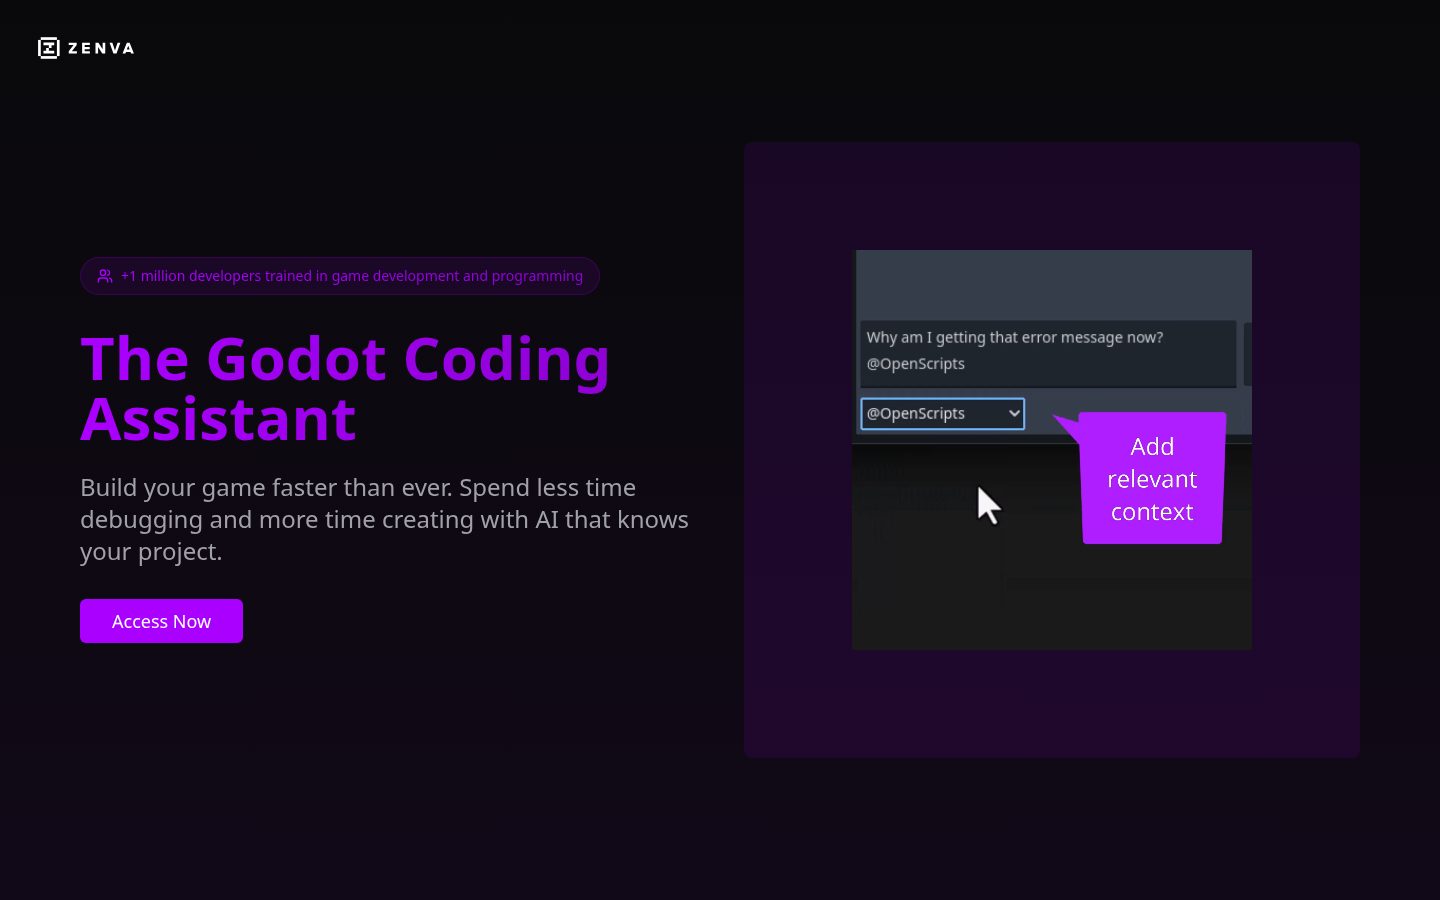Click the 'Add relevant context' callout
Image resolution: width=1440 pixels, height=900 pixels.
[1152, 478]
